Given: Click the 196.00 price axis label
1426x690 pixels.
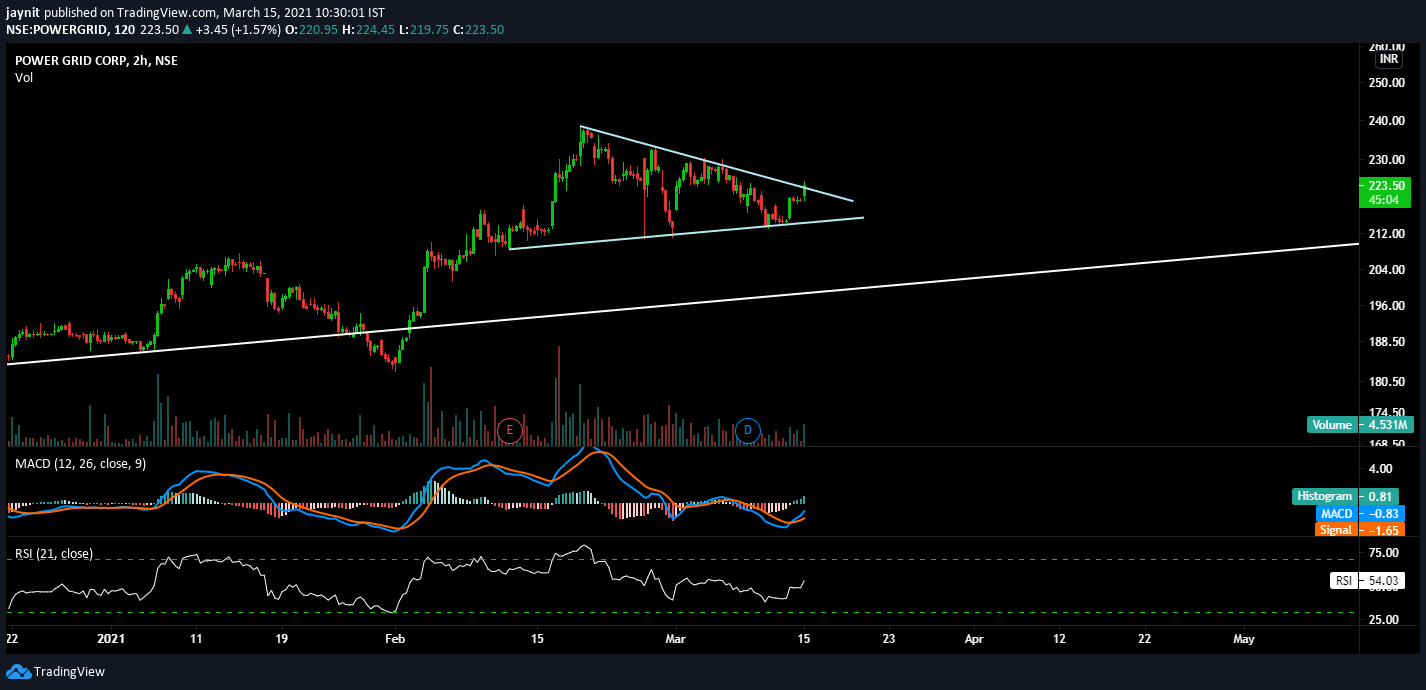Looking at the screenshot, I should pyautogui.click(x=1386, y=306).
